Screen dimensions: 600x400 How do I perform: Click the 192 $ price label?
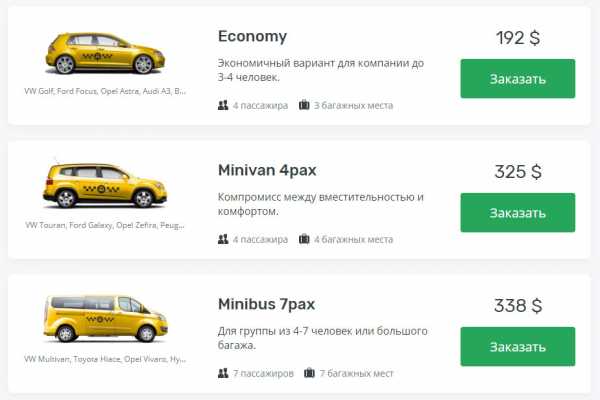point(517,38)
